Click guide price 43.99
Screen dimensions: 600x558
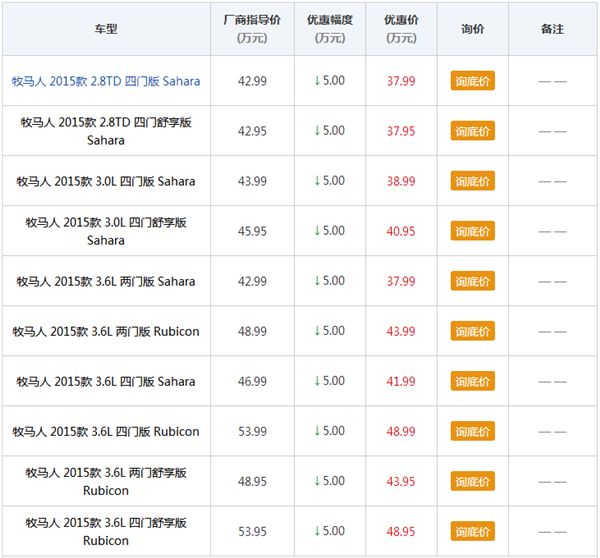(252, 181)
